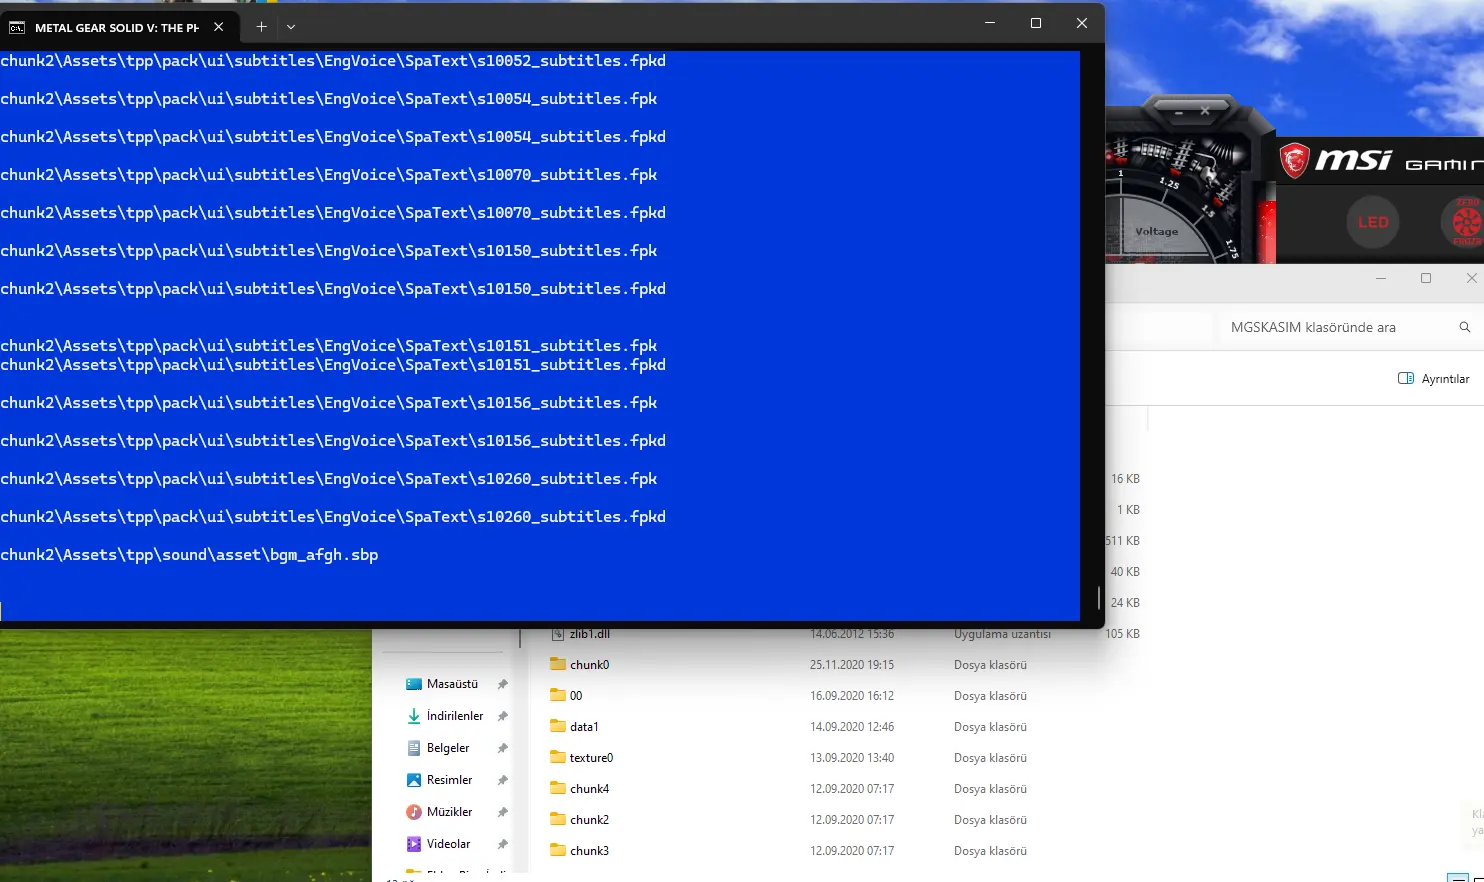
Task: Close the MSI gauge panel with its X button
Action: tap(1205, 111)
